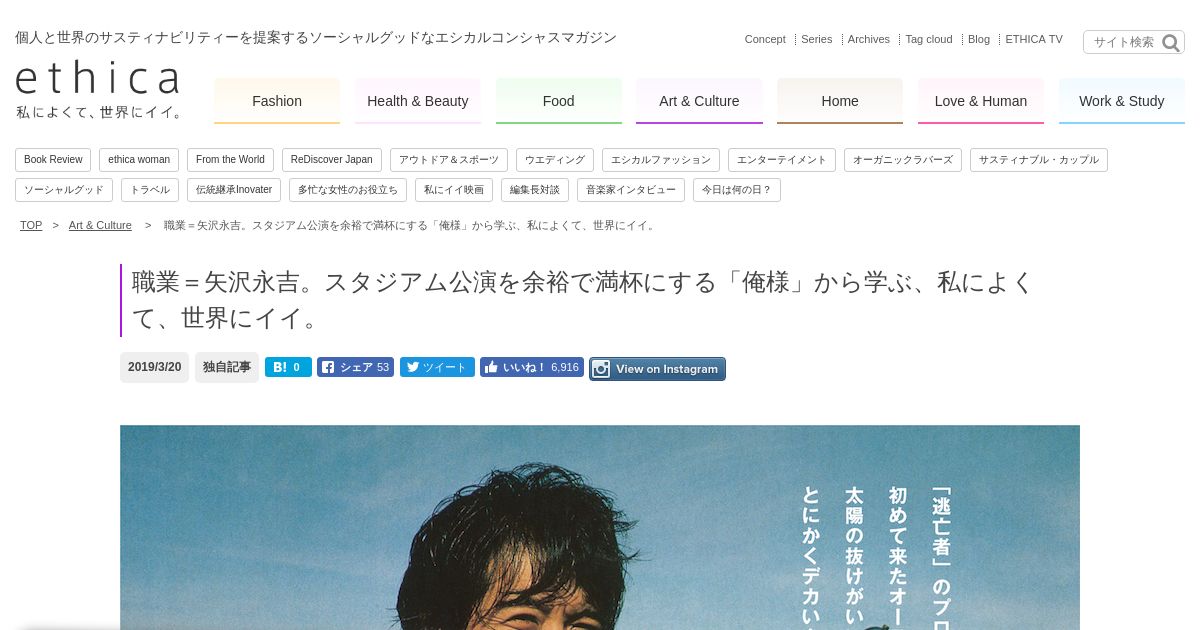Select the Work & Study tab
Viewport: 1200px width, 630px height.
coord(1122,101)
